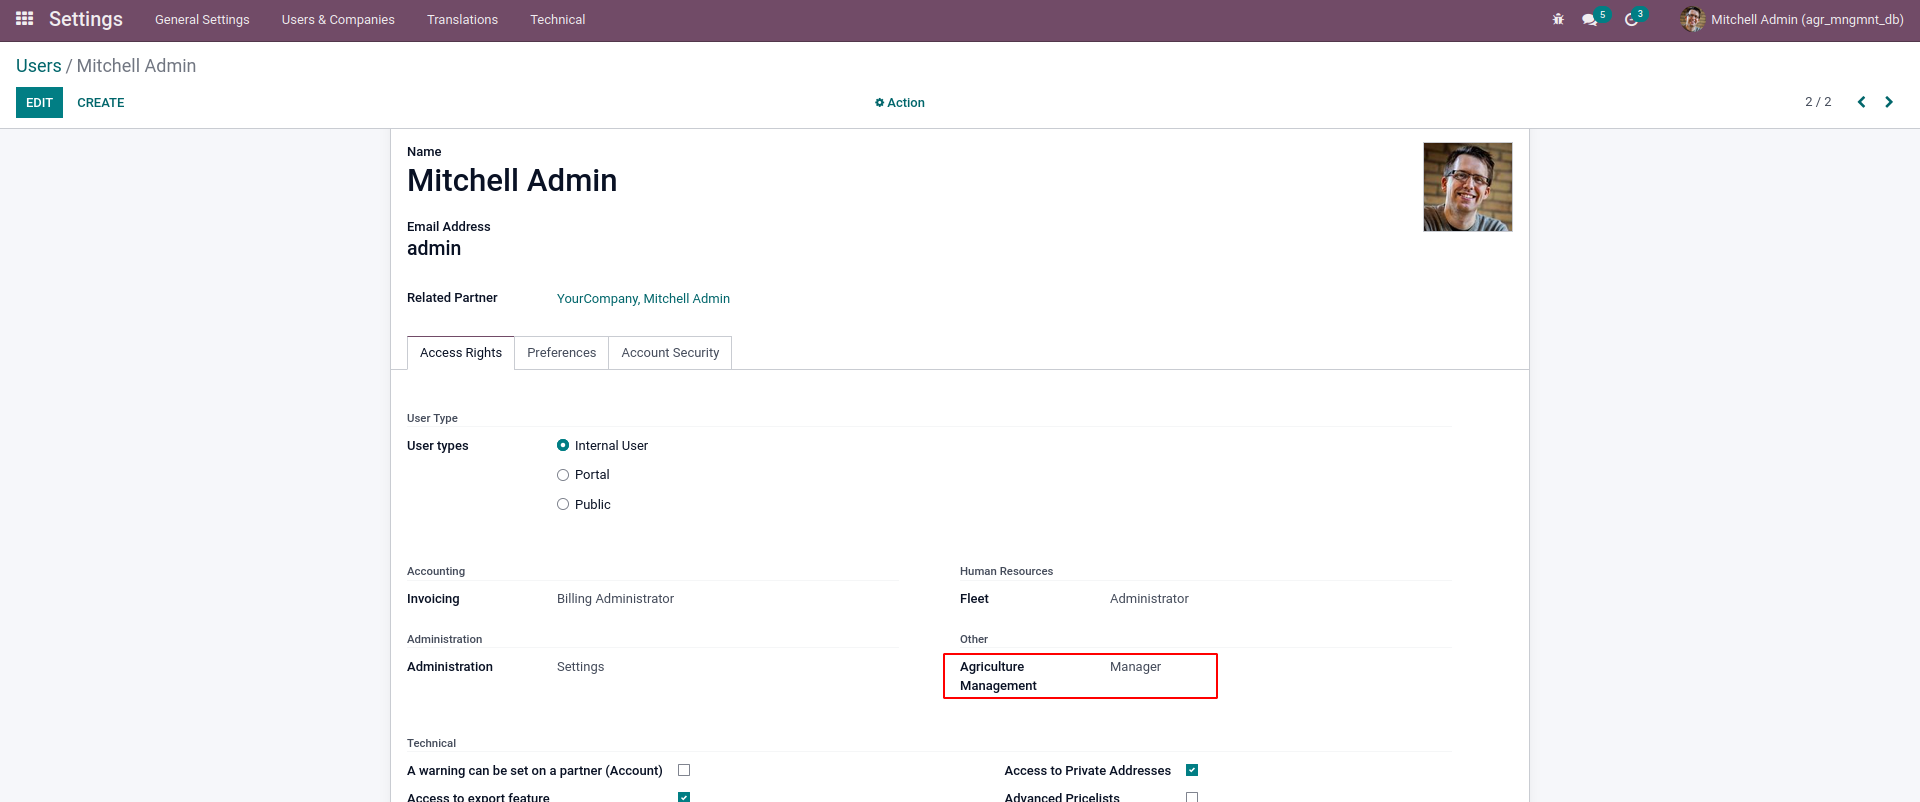Open YourCompany, Mitchell Admin partner link
The image size is (1920, 802).
(643, 299)
